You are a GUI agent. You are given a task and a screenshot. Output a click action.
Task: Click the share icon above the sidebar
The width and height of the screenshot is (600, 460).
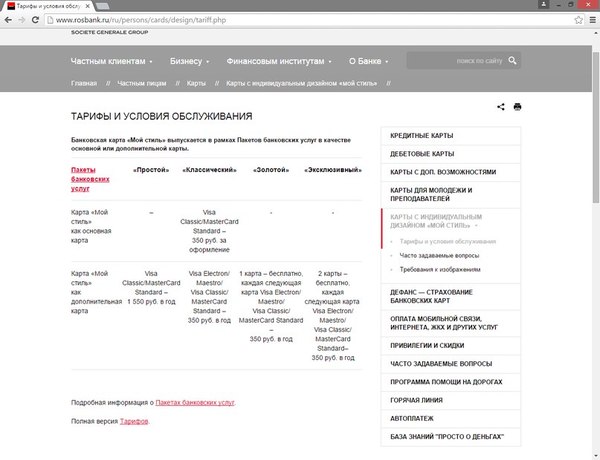501,107
